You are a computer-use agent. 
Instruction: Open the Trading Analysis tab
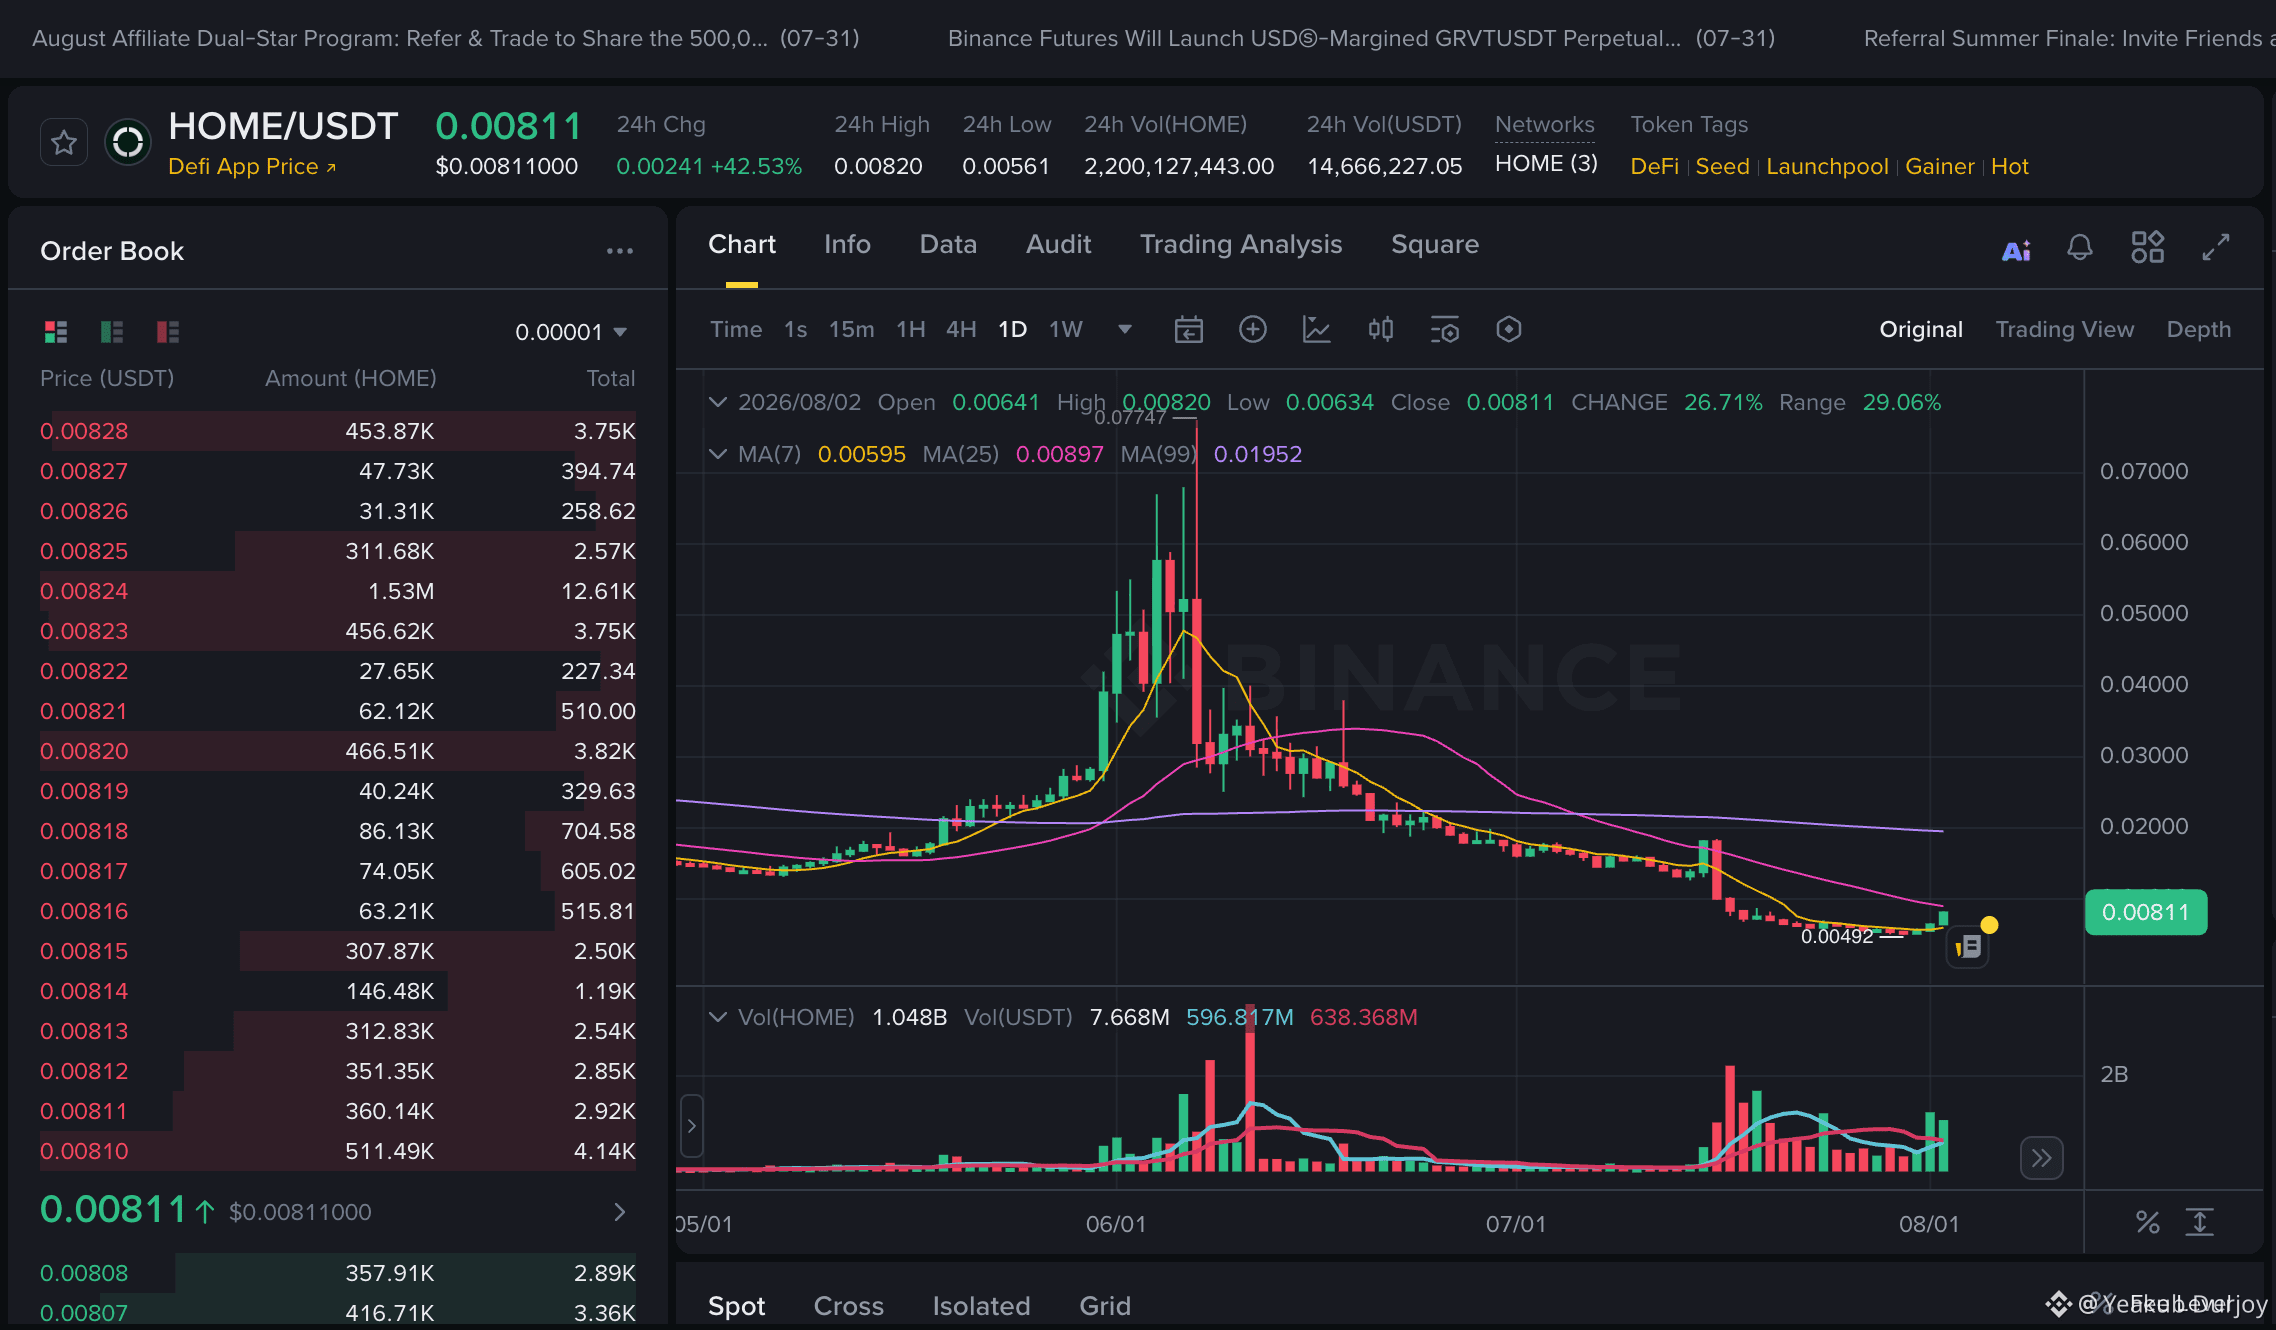point(1241,245)
